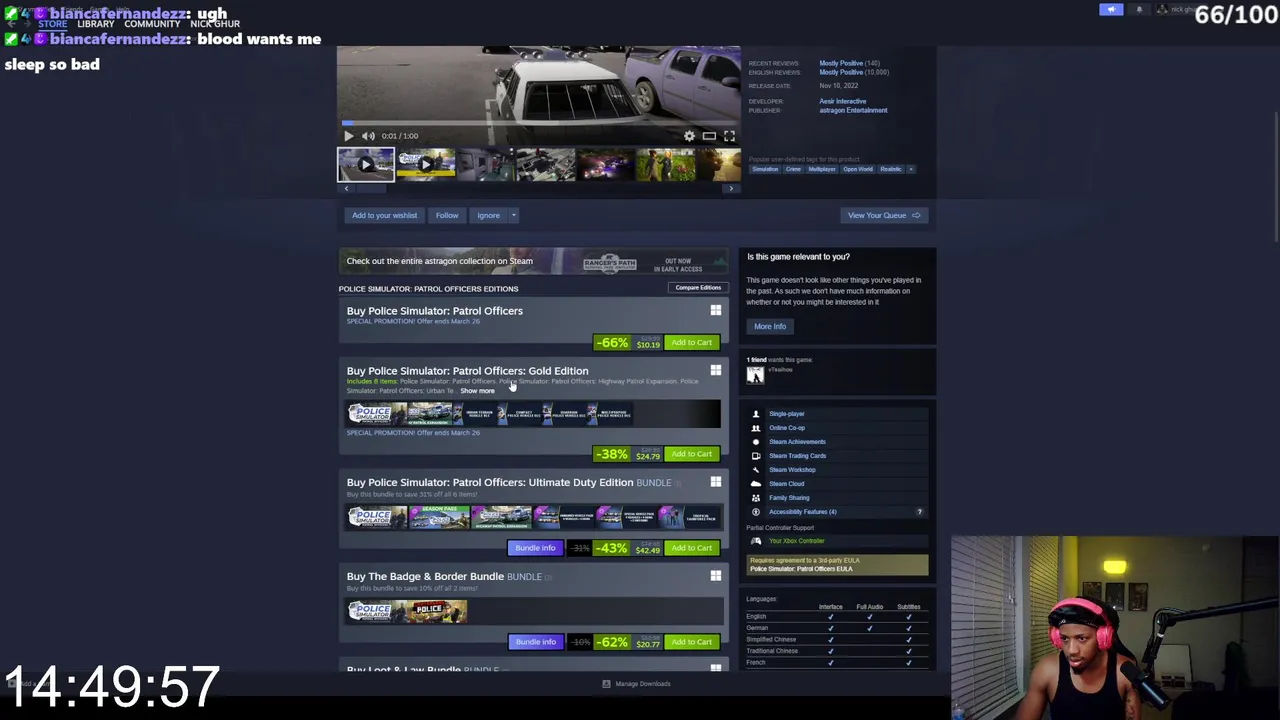Add Badge & Border Bundle to cart
This screenshot has height=720, width=1280.
[692, 642]
